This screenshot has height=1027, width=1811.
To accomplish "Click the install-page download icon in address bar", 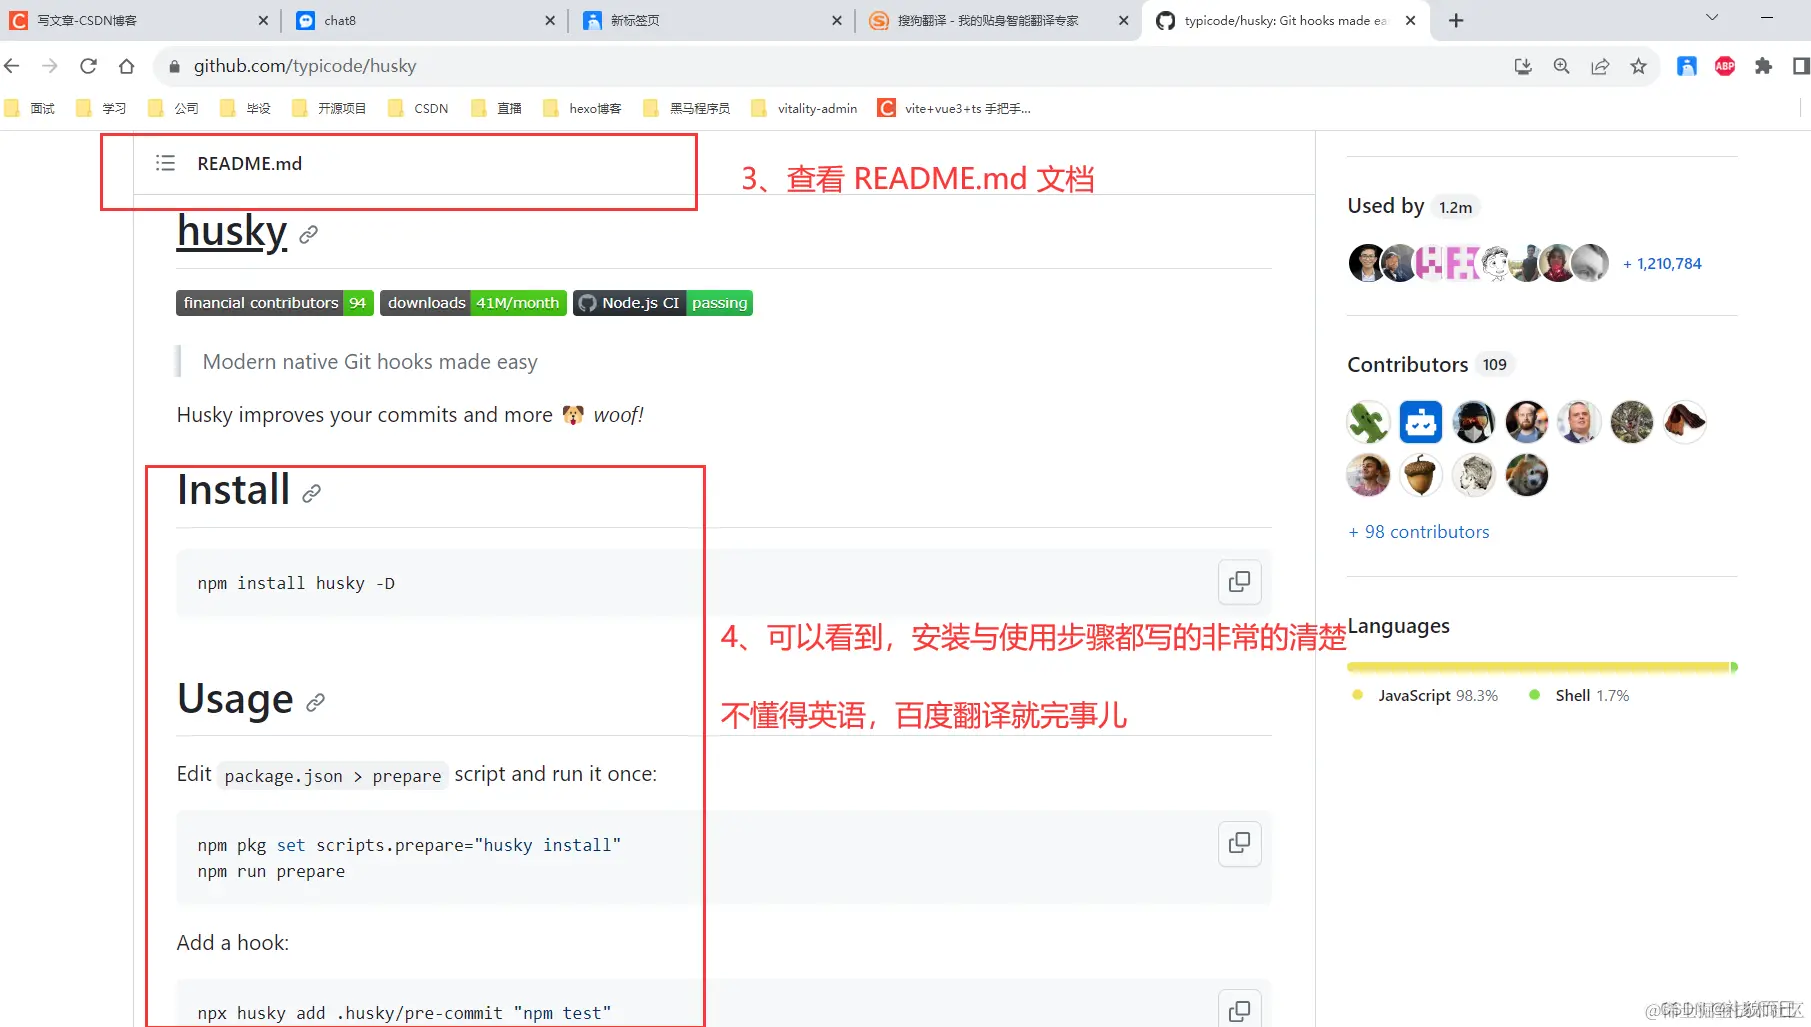I will 1522,66.
